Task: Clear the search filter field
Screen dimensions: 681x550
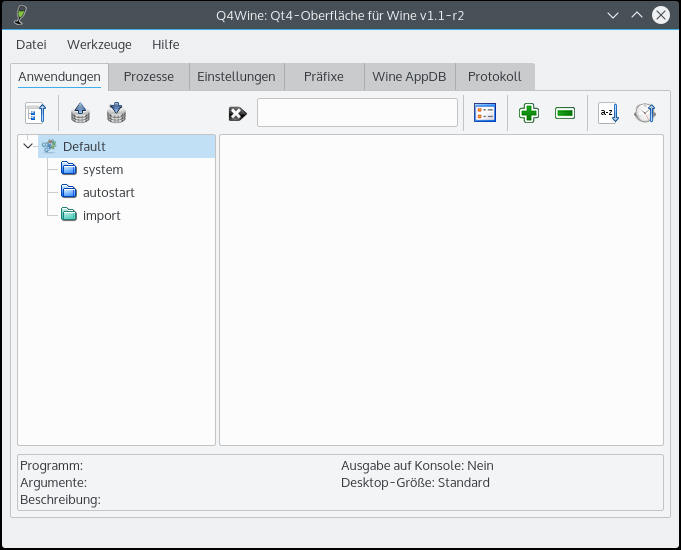Action: pos(237,113)
